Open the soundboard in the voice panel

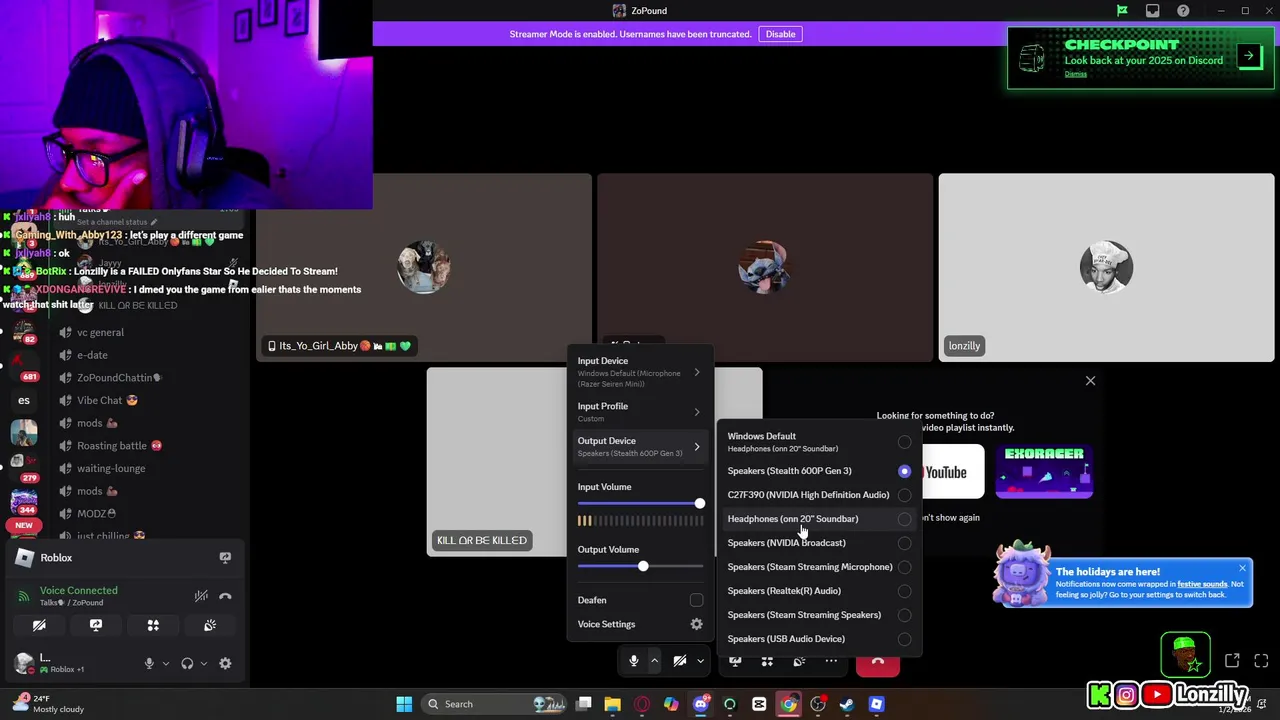[210, 625]
